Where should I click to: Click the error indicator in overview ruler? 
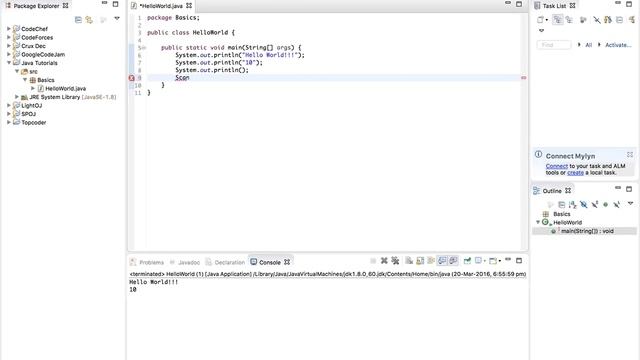pyautogui.click(x=524, y=78)
